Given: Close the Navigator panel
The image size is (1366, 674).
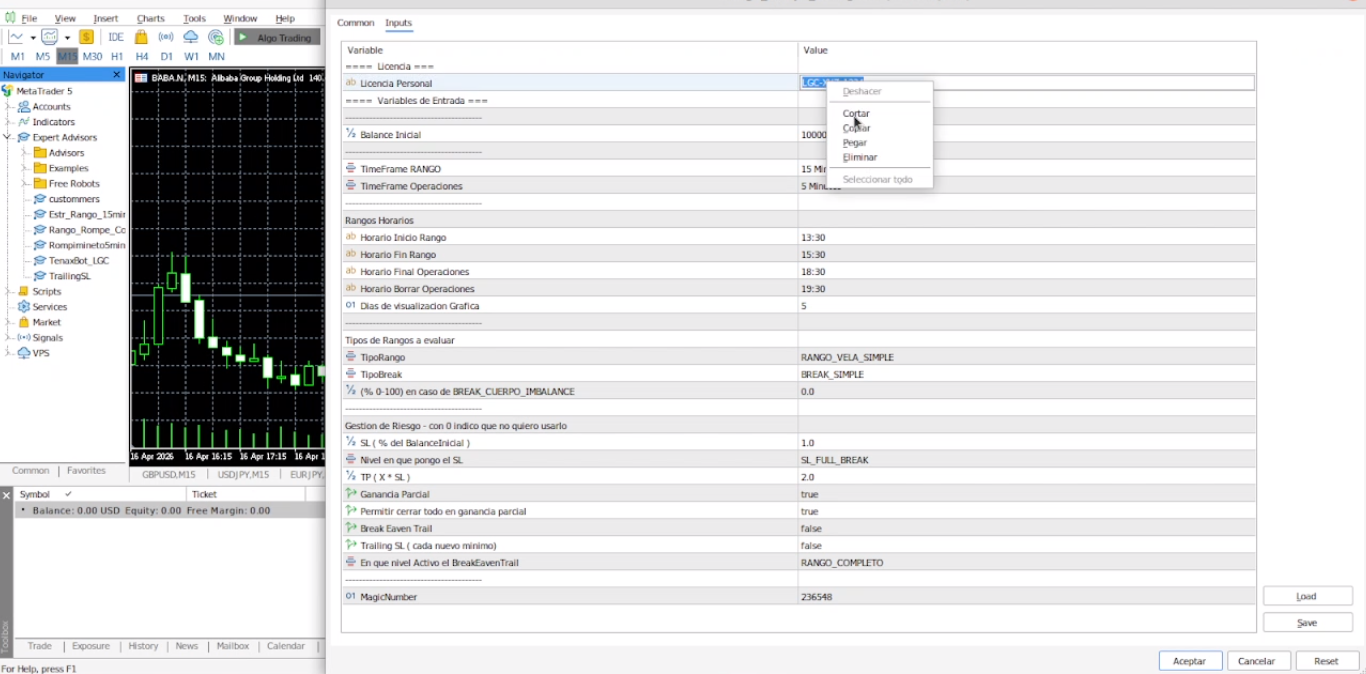Looking at the screenshot, I should [x=116, y=75].
